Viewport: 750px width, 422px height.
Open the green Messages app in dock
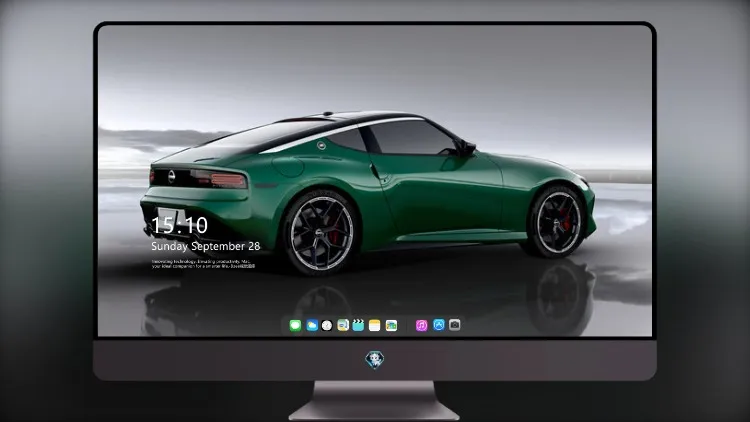(295, 325)
